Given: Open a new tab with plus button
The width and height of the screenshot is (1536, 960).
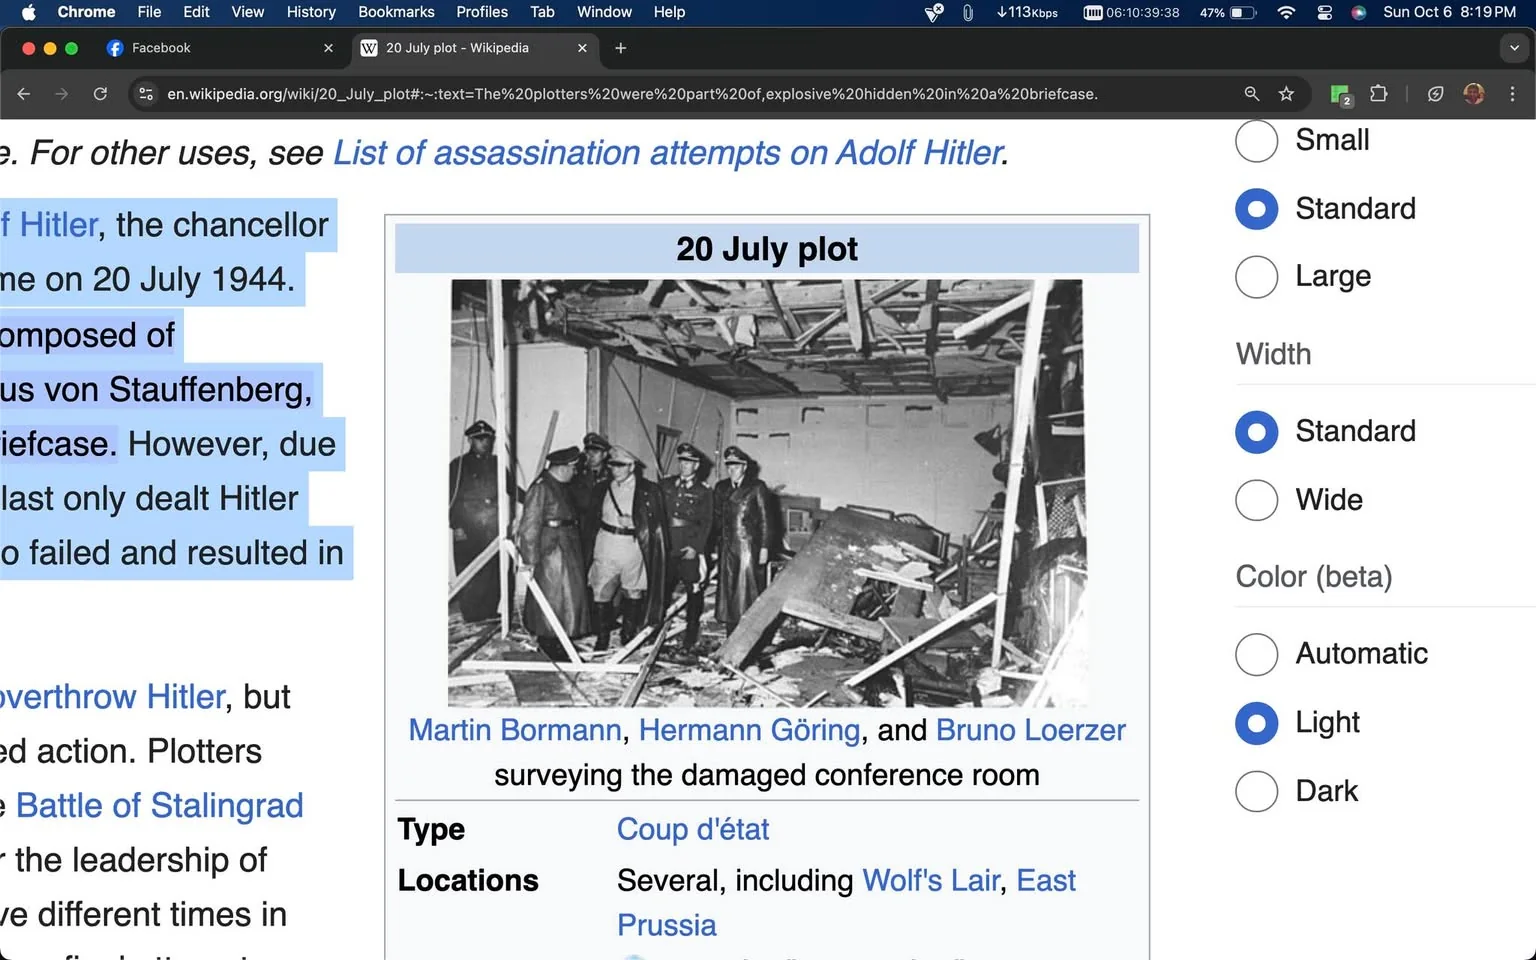Looking at the screenshot, I should point(620,48).
